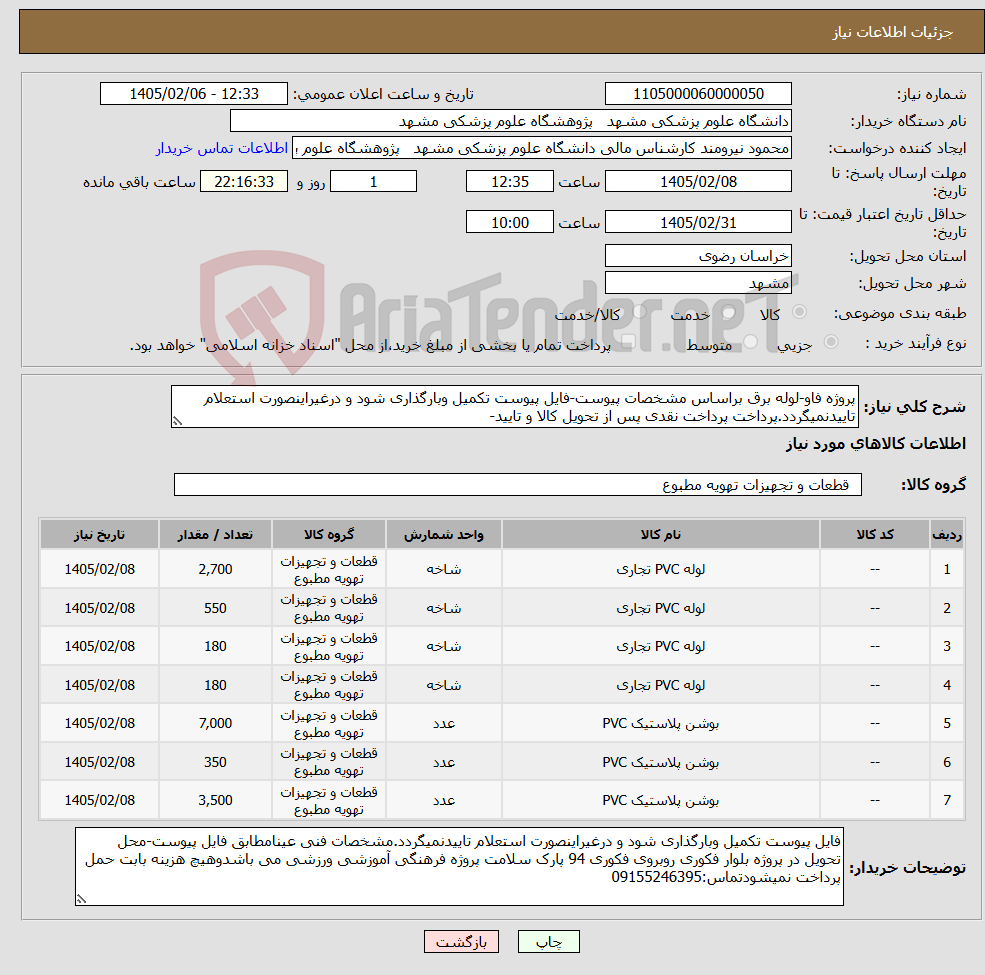
Task: Click the delivery city field مشهد
Action: click(x=698, y=283)
